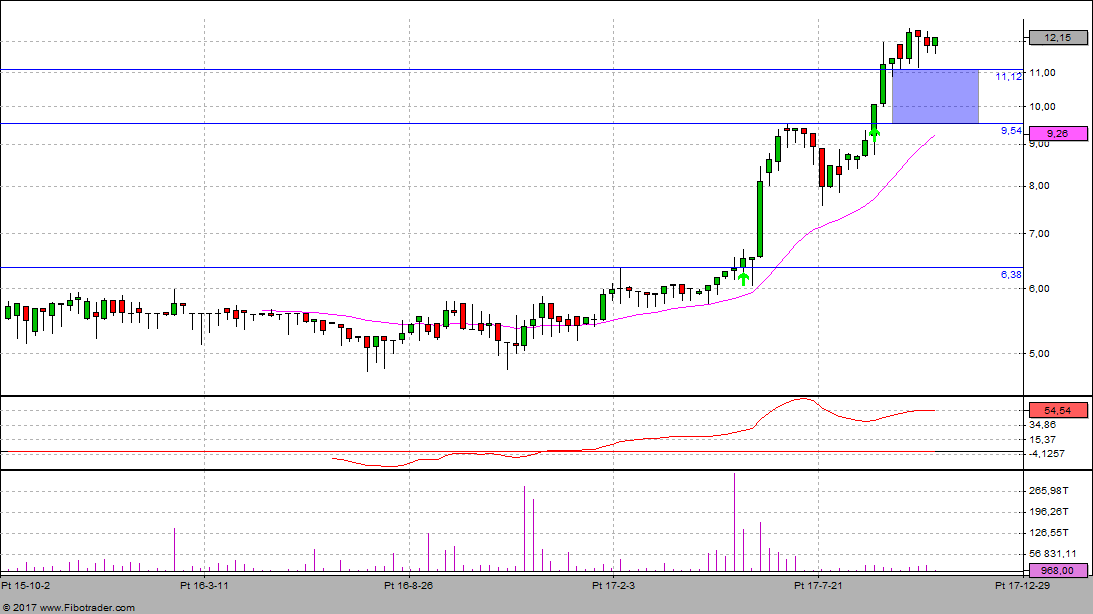Click the tallest volume bar in the volume panel

734,522
